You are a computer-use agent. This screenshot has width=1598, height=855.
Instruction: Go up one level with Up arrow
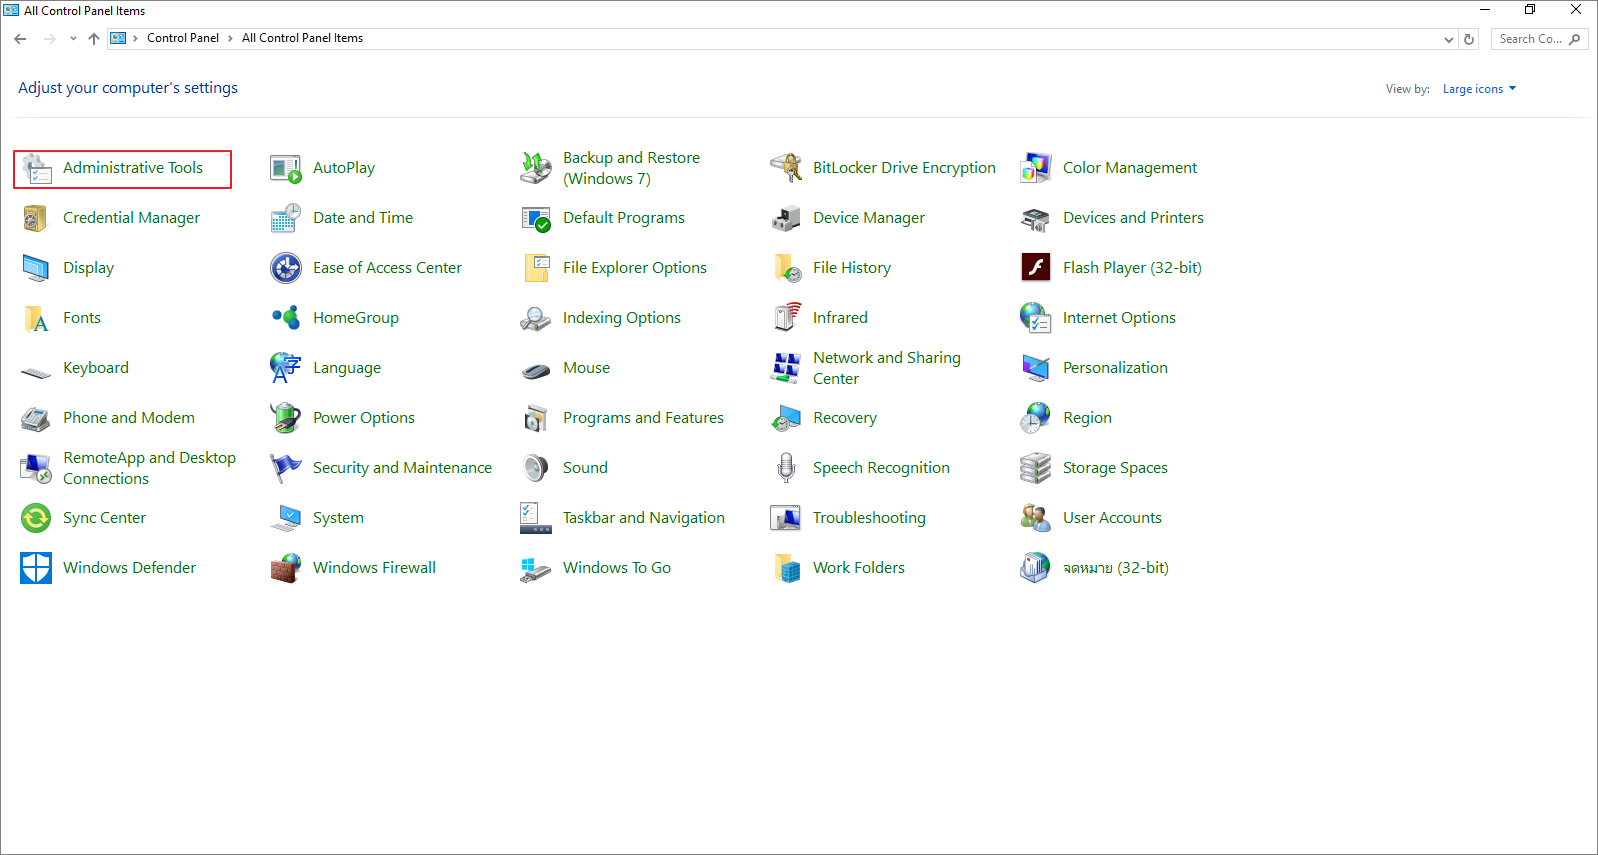94,39
